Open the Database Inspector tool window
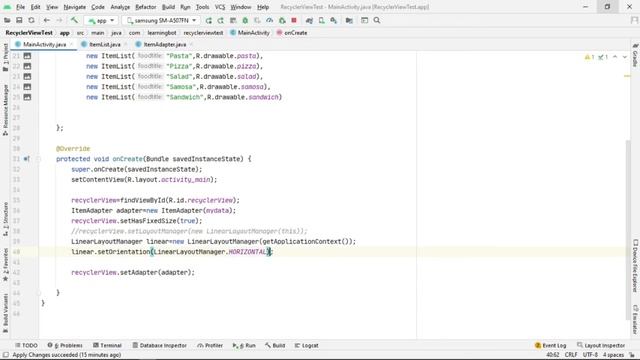Screen dimensions: 640x360 pos(160,345)
